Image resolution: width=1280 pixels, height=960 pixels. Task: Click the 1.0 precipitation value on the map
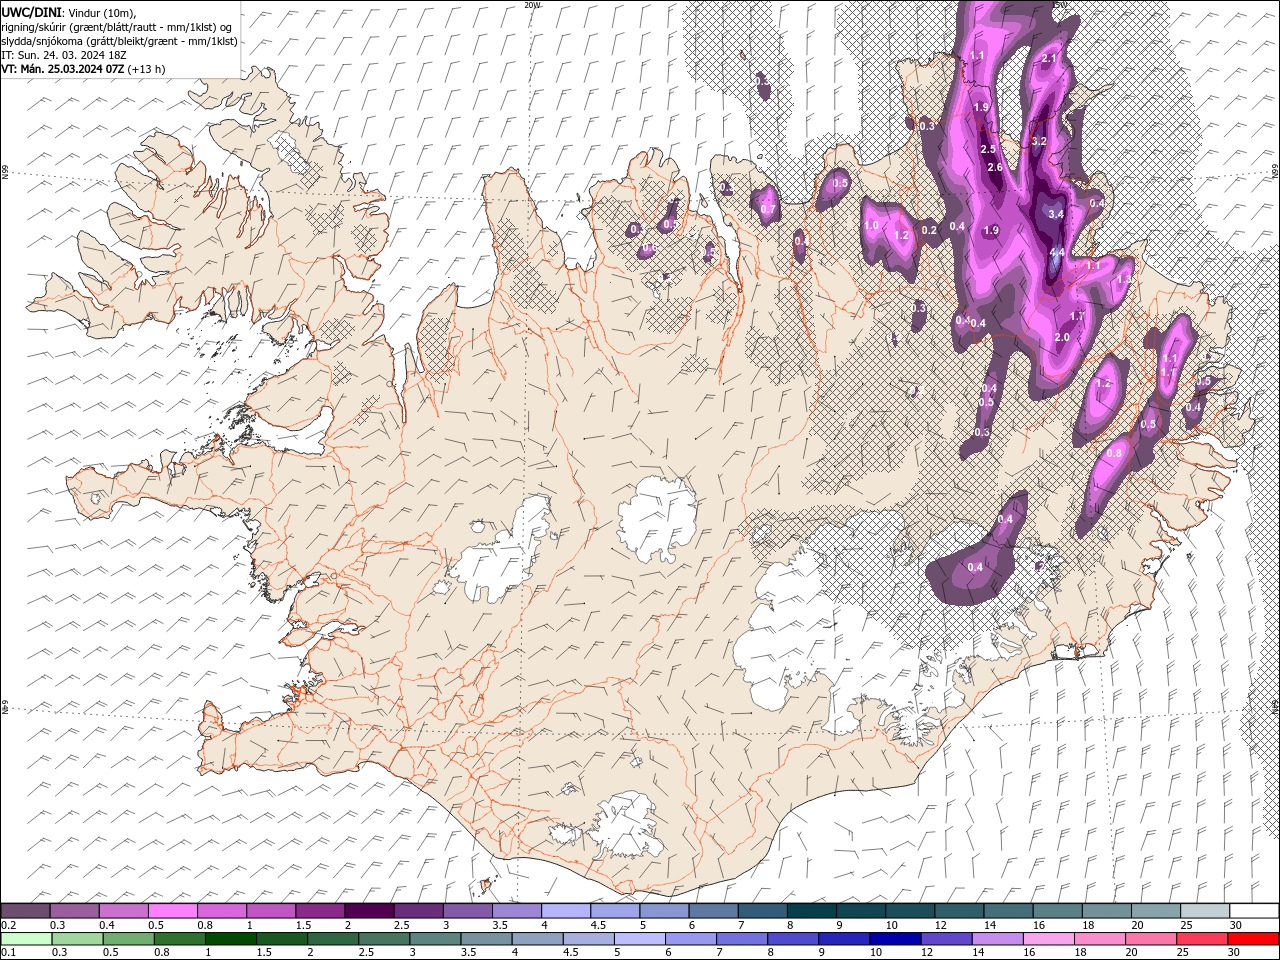pos(871,226)
